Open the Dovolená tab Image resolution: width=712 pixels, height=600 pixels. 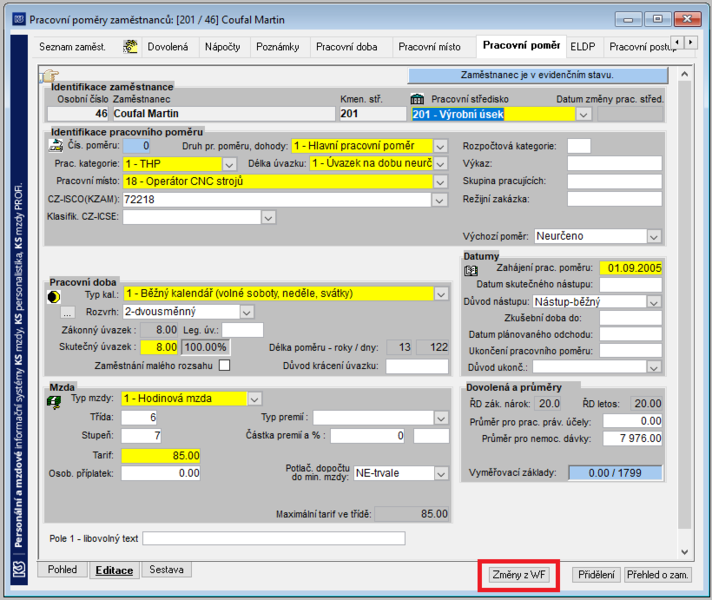[x=168, y=47]
